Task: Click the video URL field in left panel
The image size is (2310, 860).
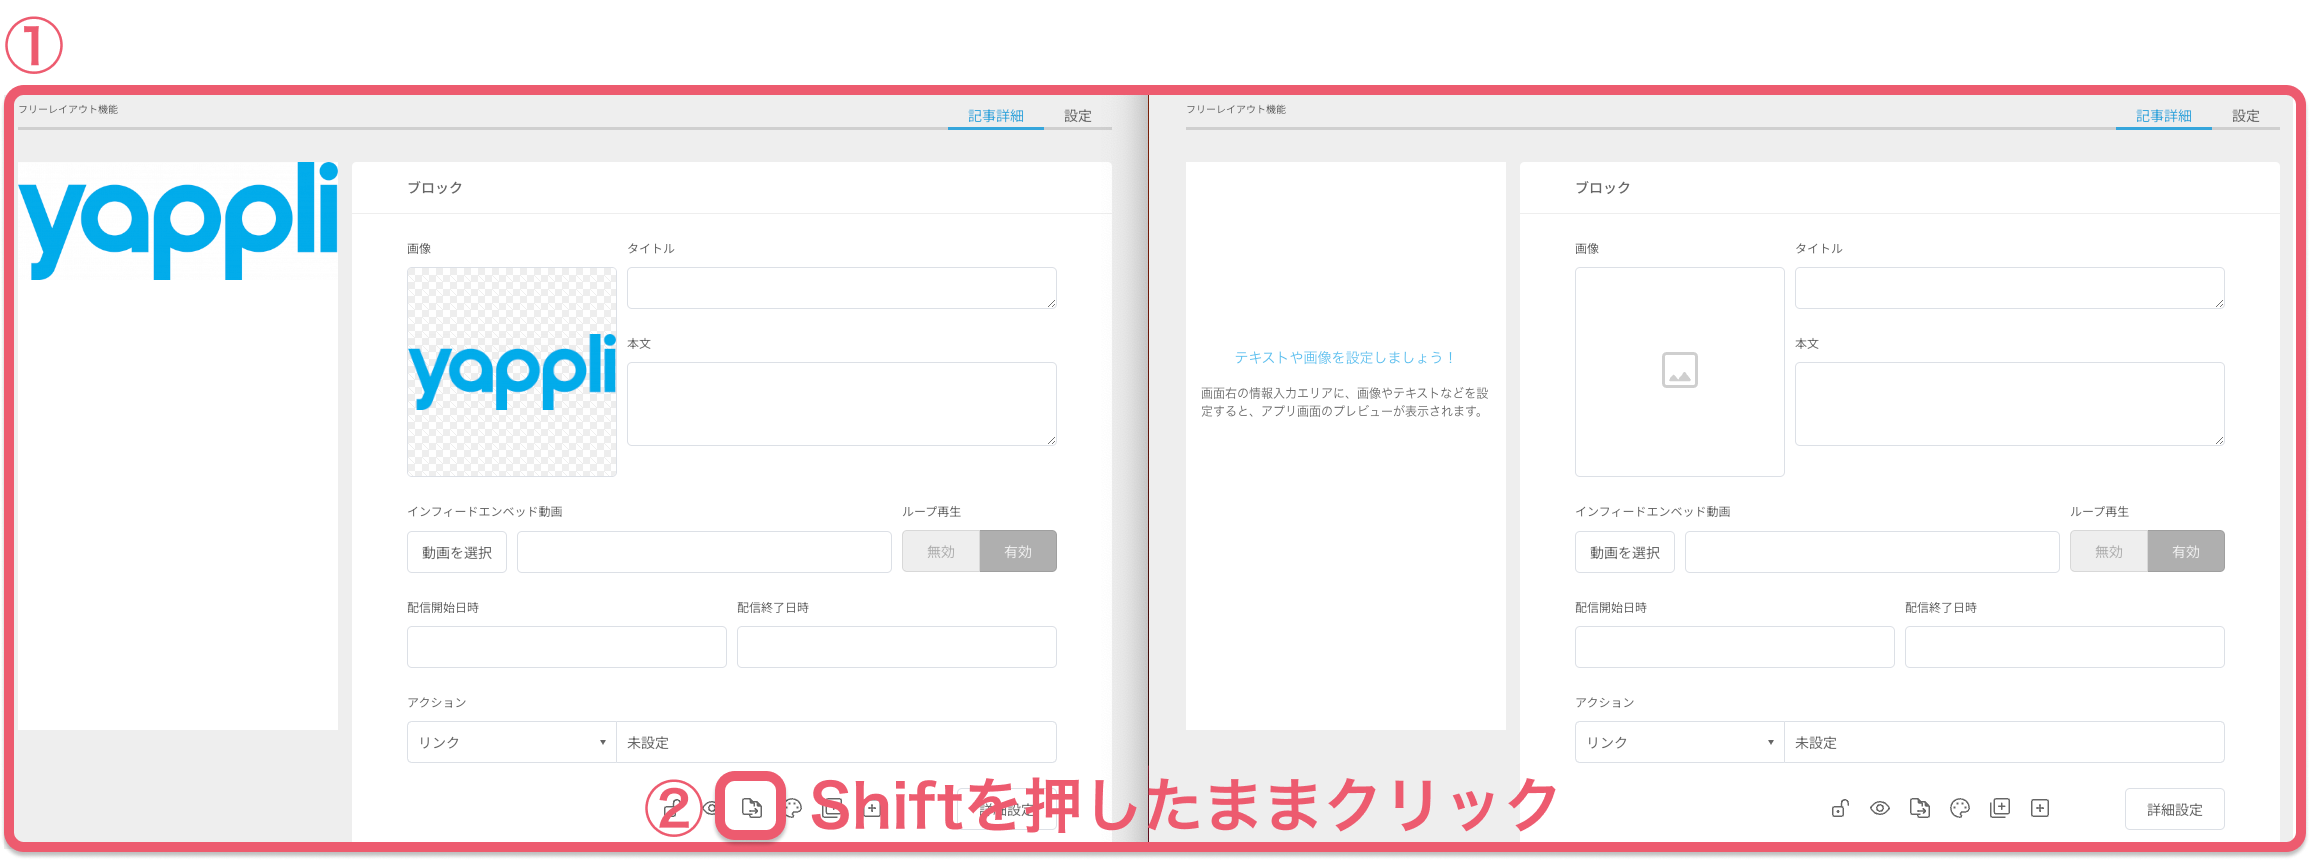Action: (704, 552)
